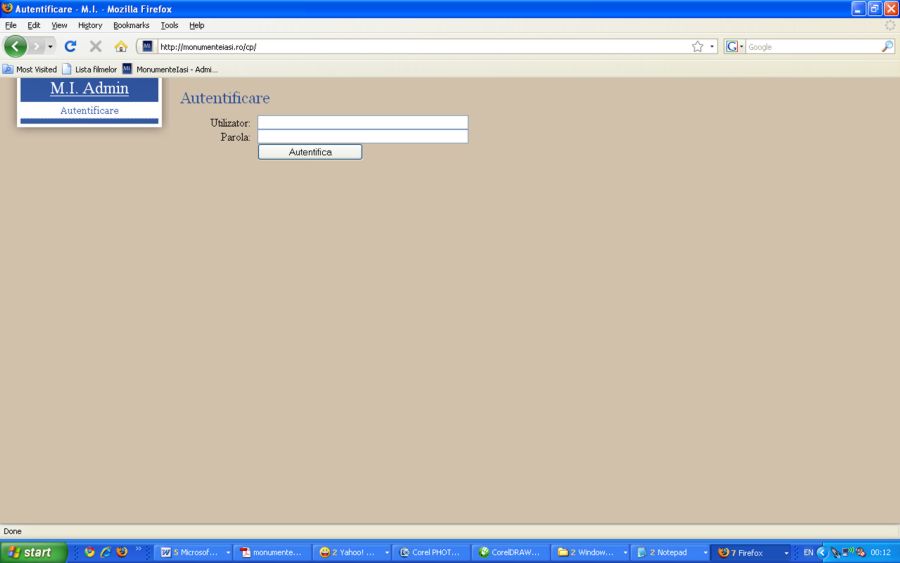Screen dimensions: 900x563
Task: Reload the current page
Action: click(x=70, y=46)
